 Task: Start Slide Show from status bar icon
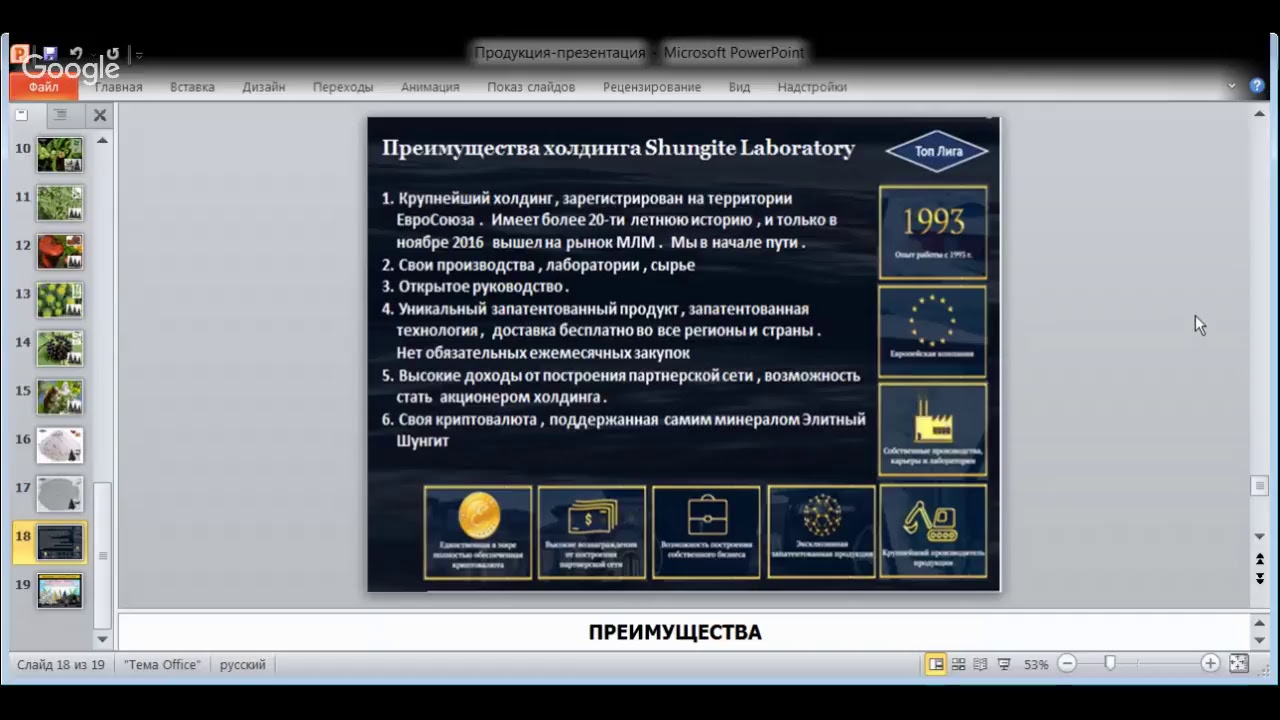click(1004, 664)
